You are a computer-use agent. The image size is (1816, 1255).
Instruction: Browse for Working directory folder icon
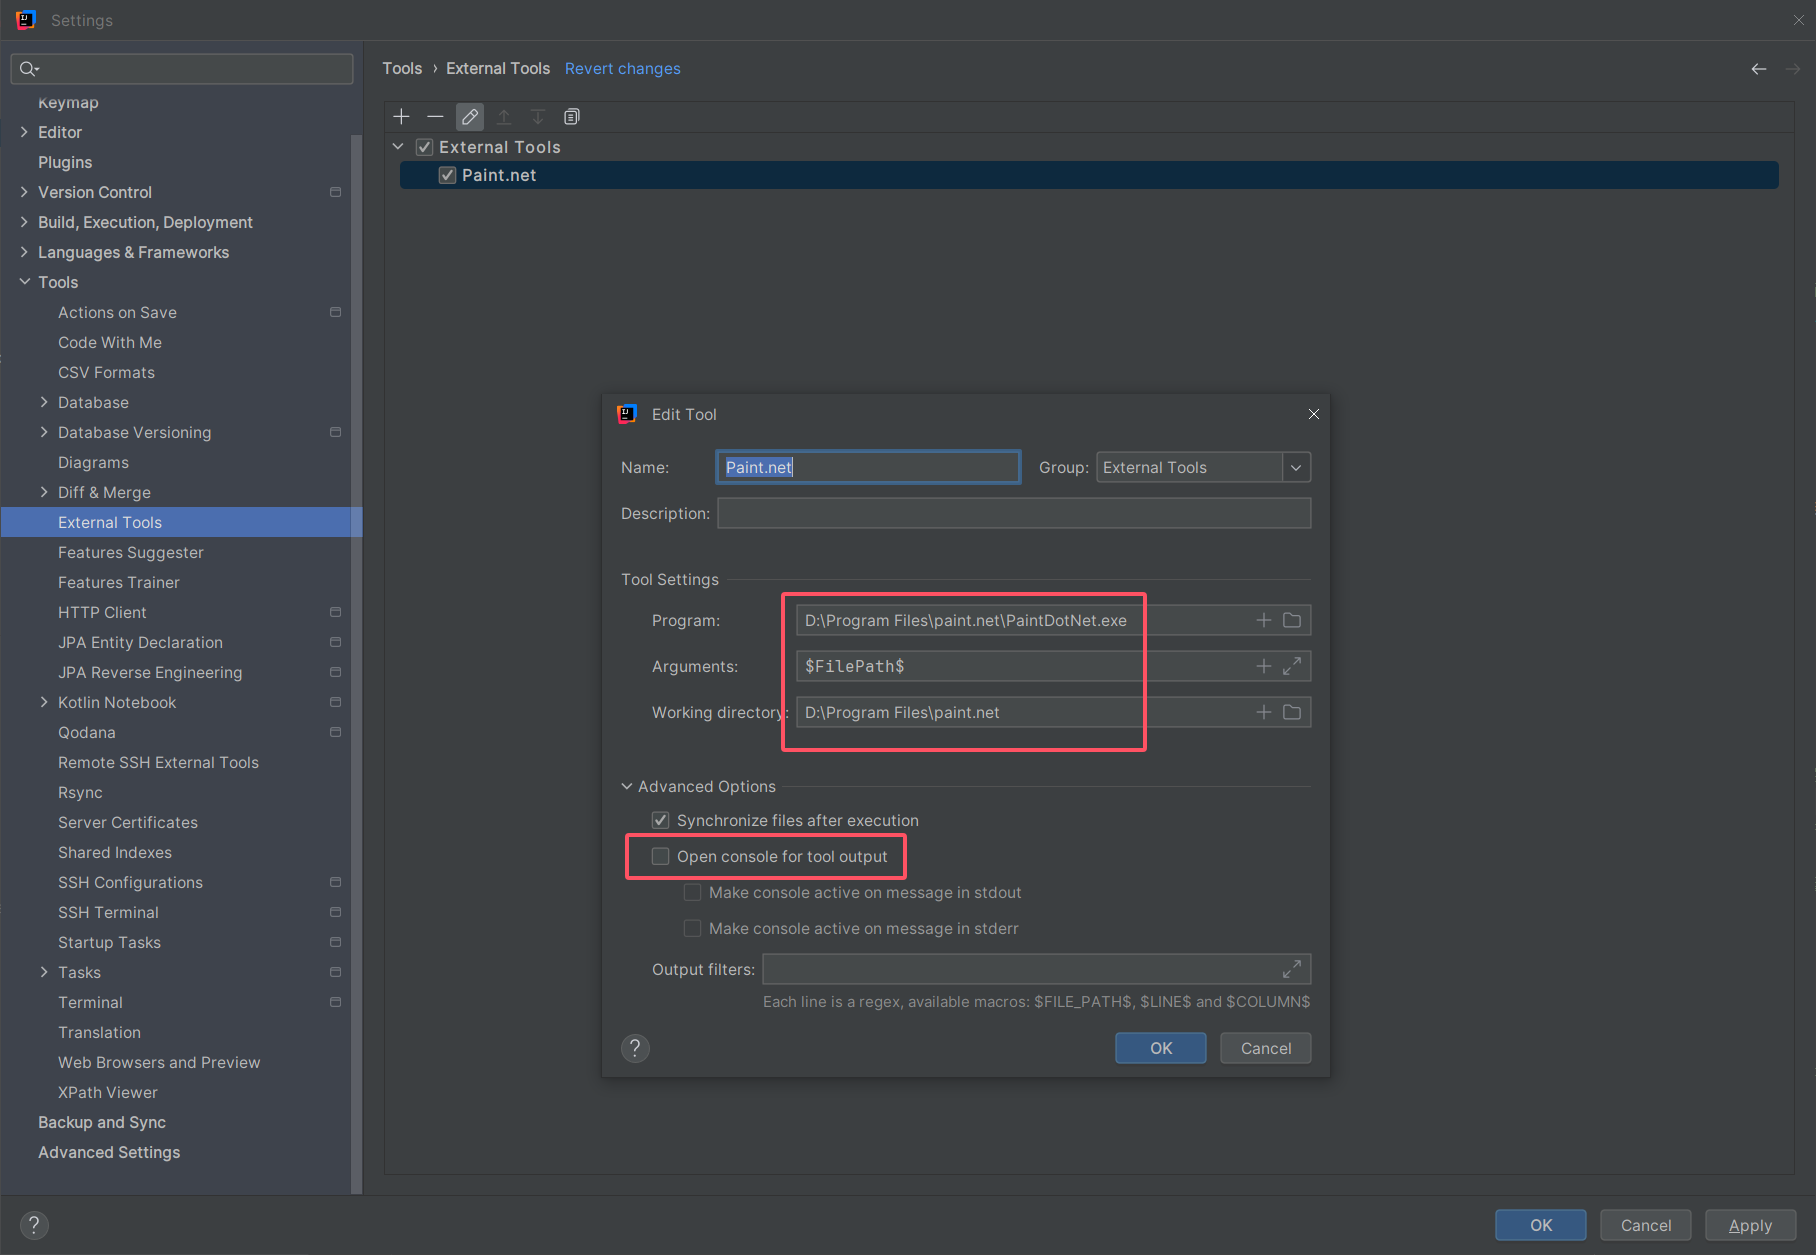1292,712
